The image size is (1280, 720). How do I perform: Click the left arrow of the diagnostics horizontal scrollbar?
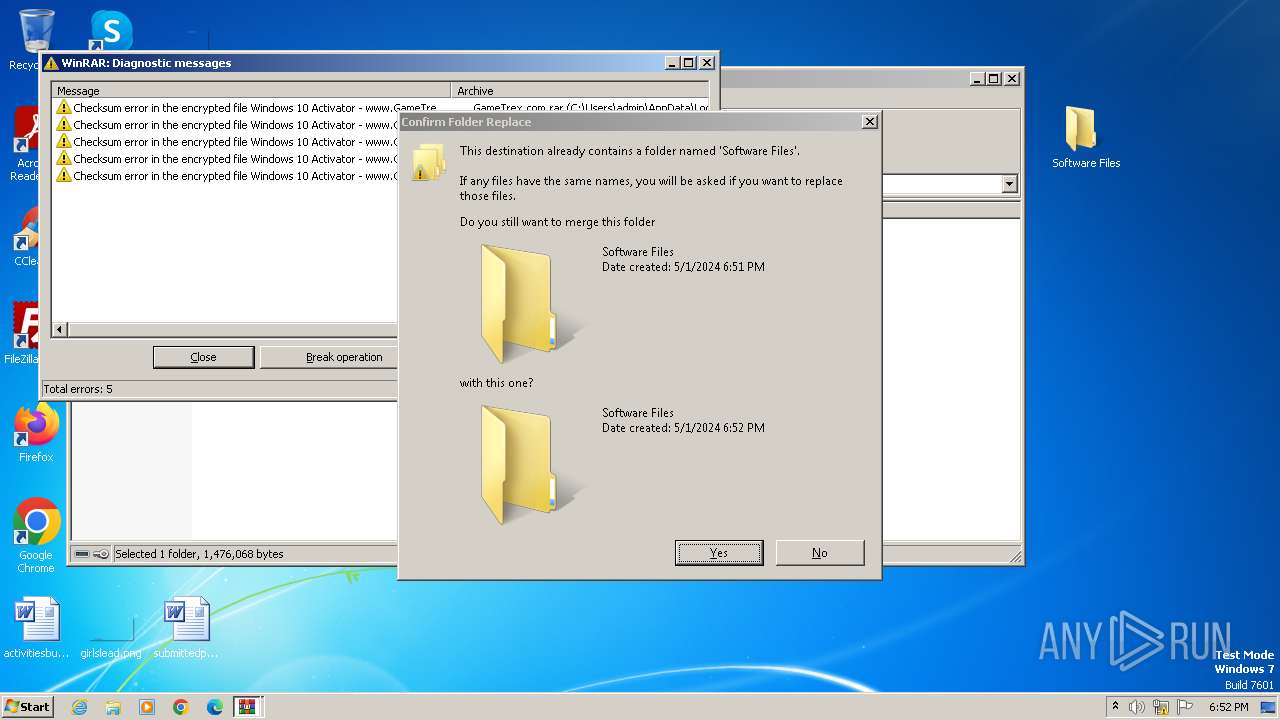click(x=59, y=329)
